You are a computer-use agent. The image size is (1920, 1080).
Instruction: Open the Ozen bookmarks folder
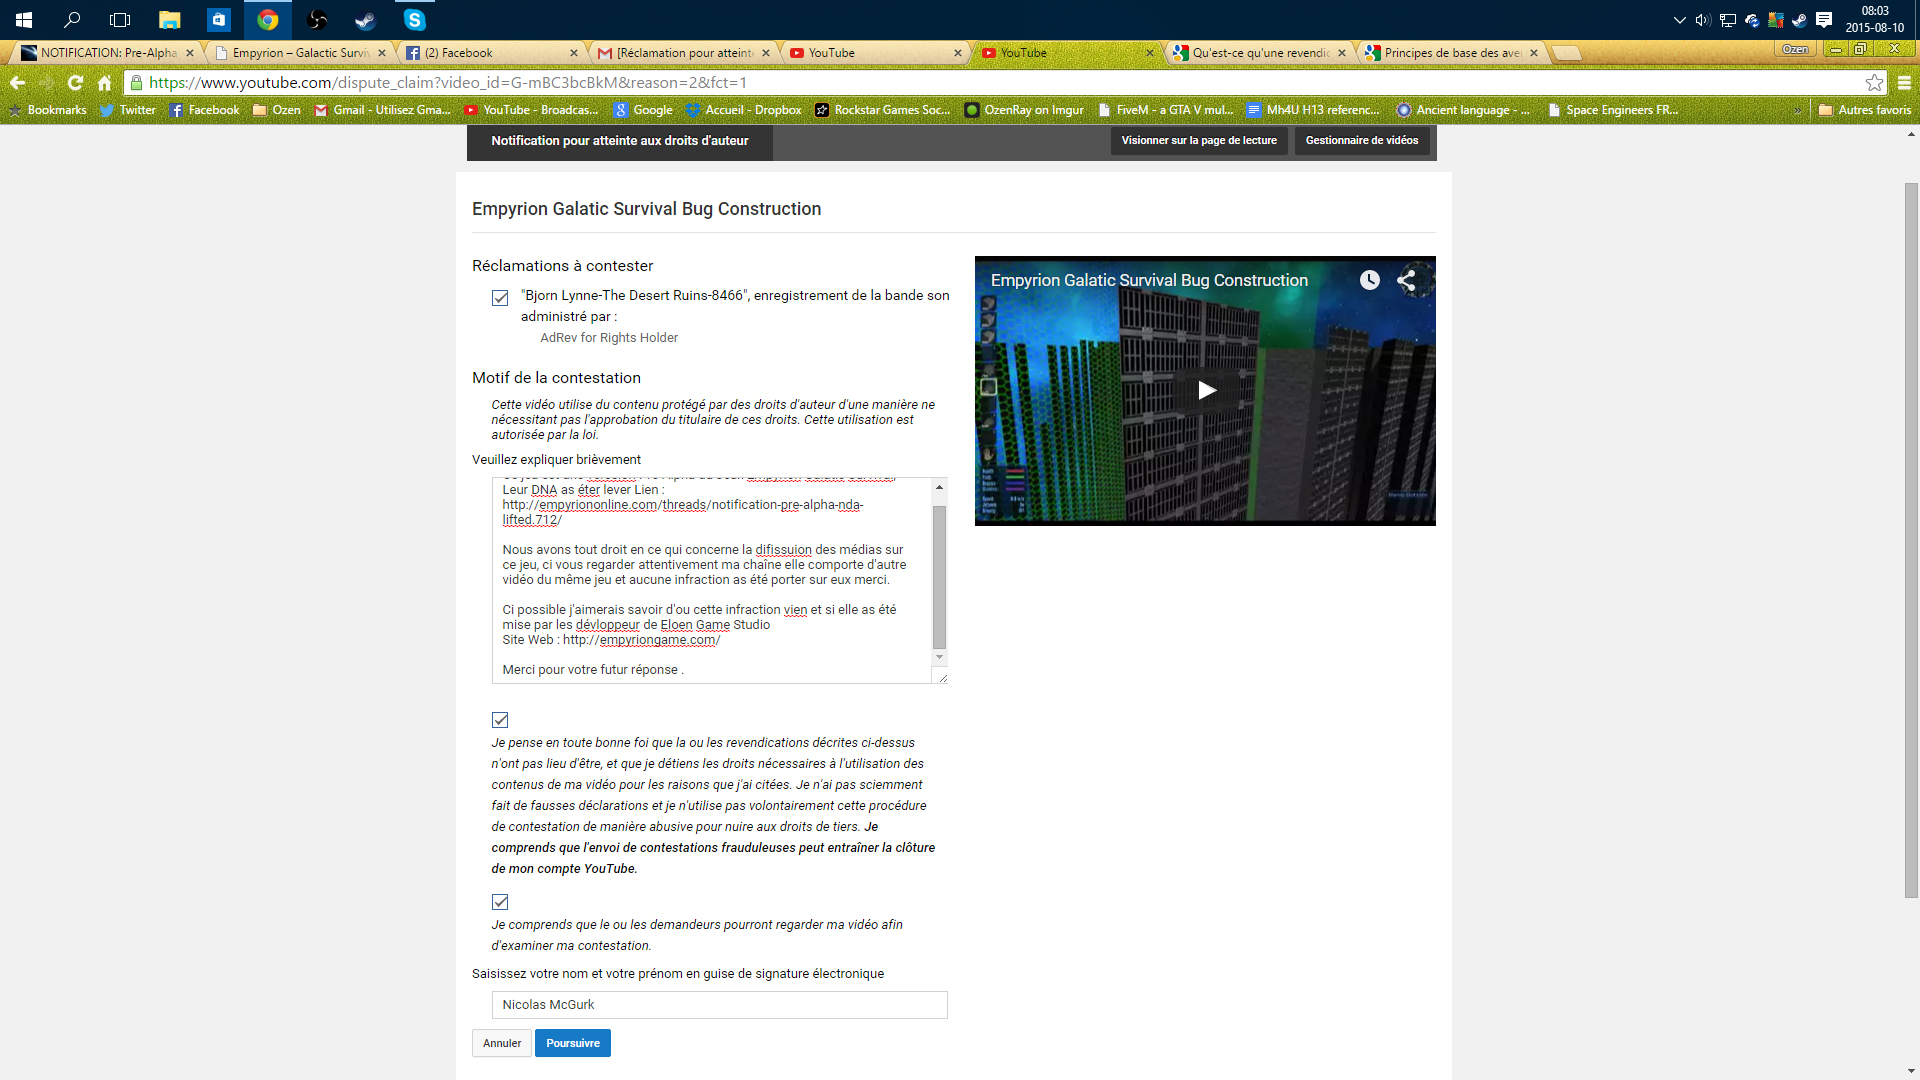277,110
